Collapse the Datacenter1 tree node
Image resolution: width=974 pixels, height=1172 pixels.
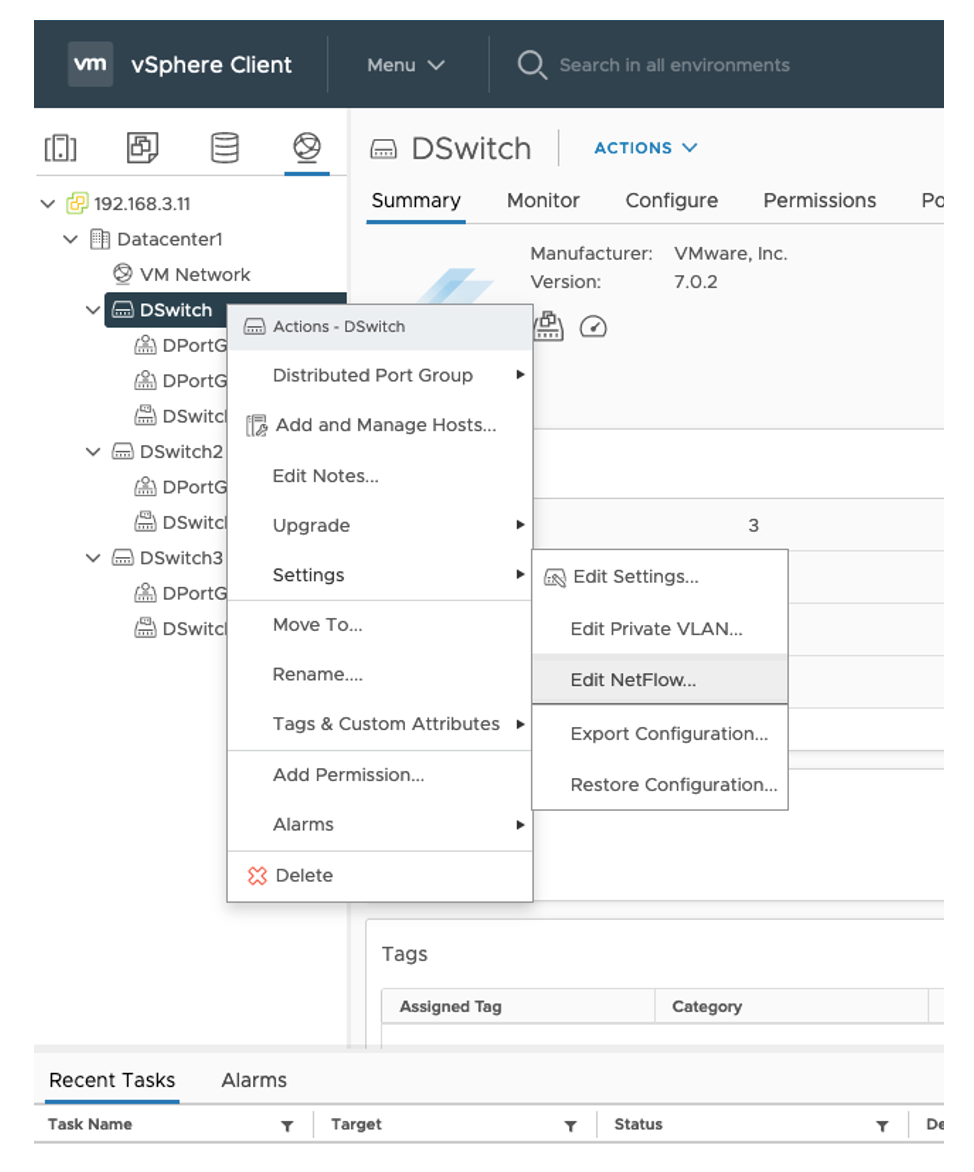(x=70, y=239)
